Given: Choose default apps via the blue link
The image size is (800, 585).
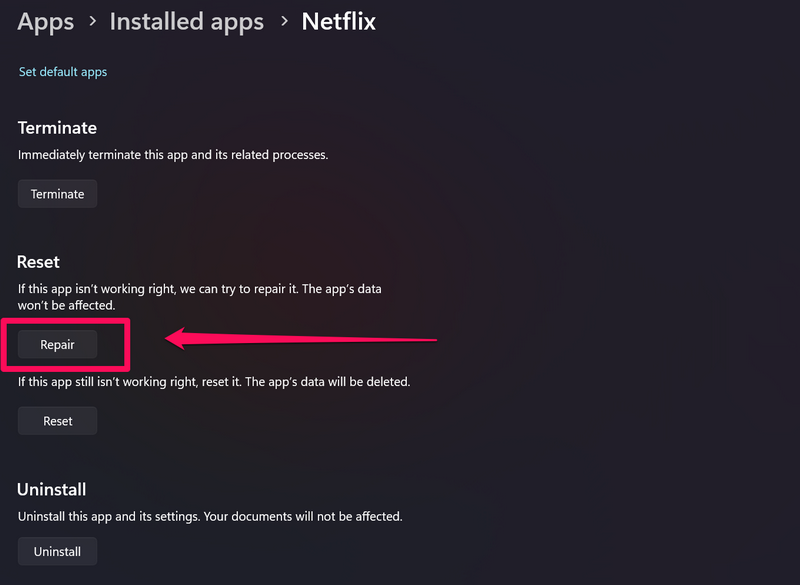Looking at the screenshot, I should tap(62, 71).
